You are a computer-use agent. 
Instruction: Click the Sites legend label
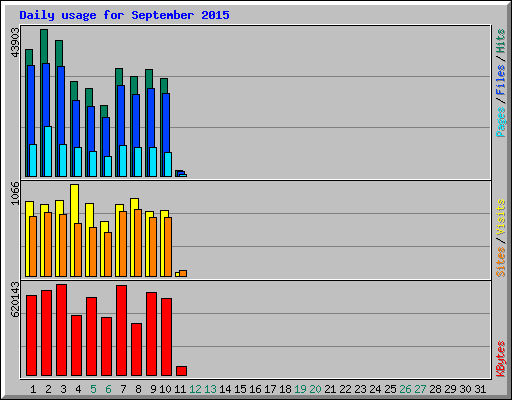pyautogui.click(x=501, y=261)
